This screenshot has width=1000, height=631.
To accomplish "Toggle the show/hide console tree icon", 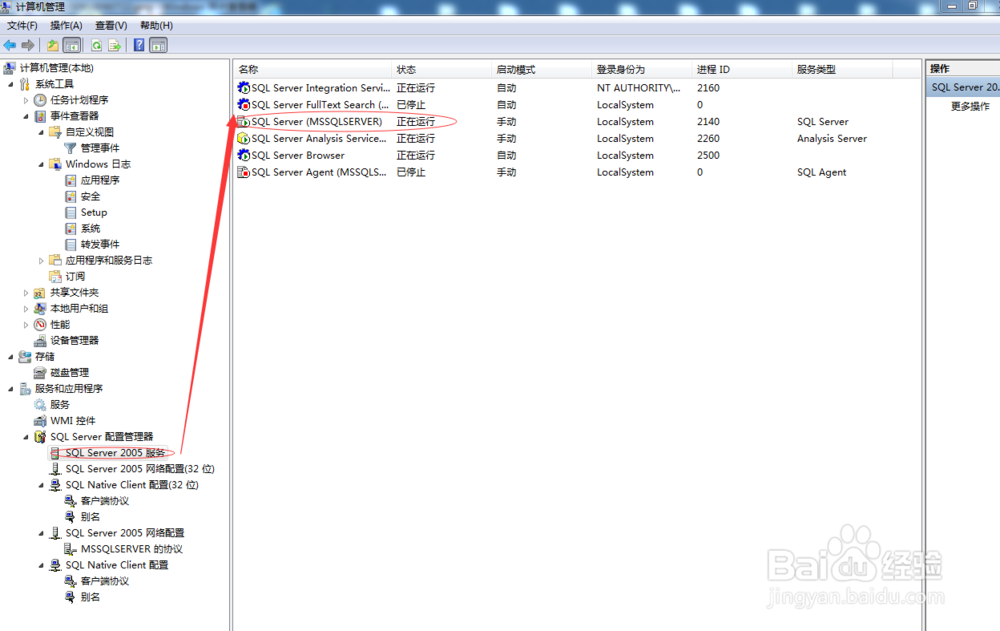I will pos(72,45).
